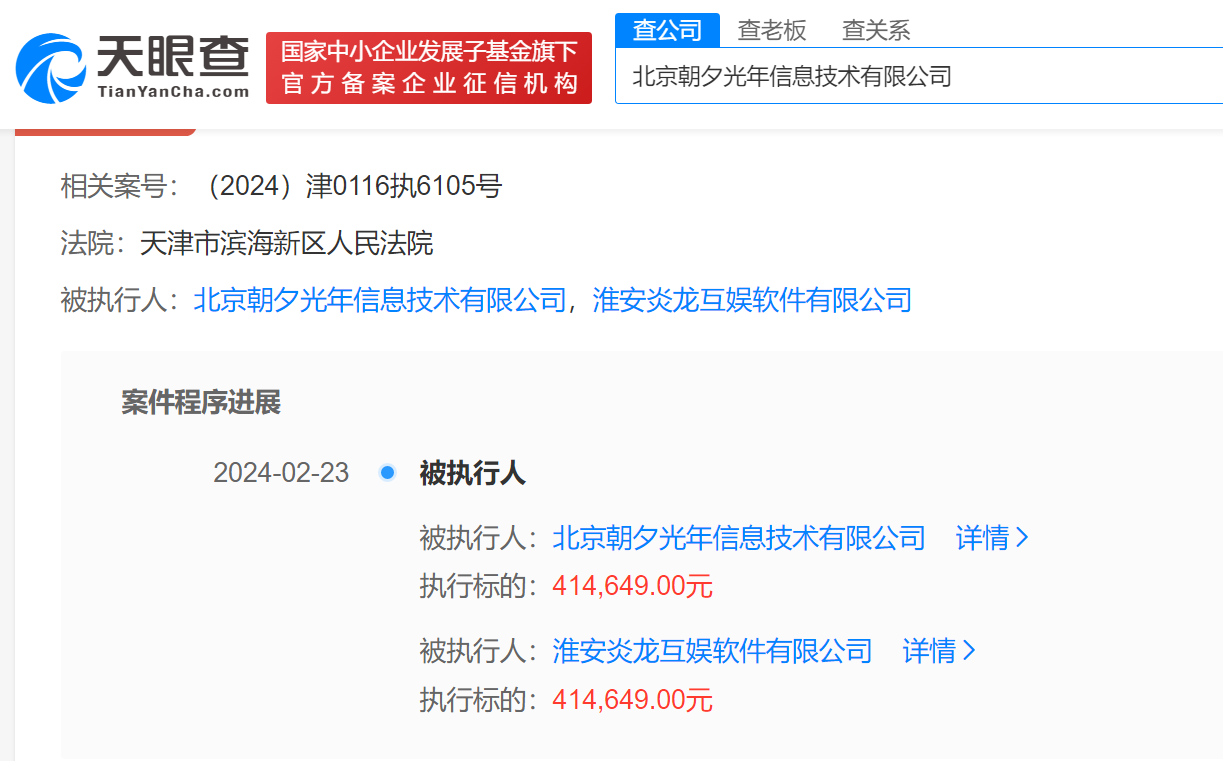The height and width of the screenshot is (761, 1223).
Task: Click the blue timeline dot for 2024-02-23
Action: coord(387,472)
